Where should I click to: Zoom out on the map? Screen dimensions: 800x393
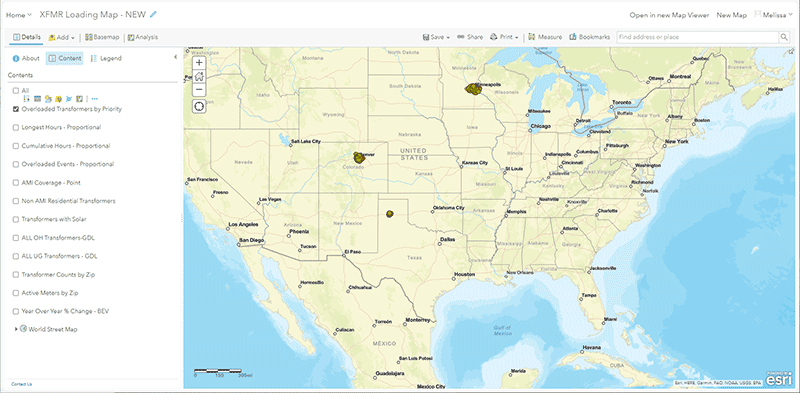(x=199, y=89)
